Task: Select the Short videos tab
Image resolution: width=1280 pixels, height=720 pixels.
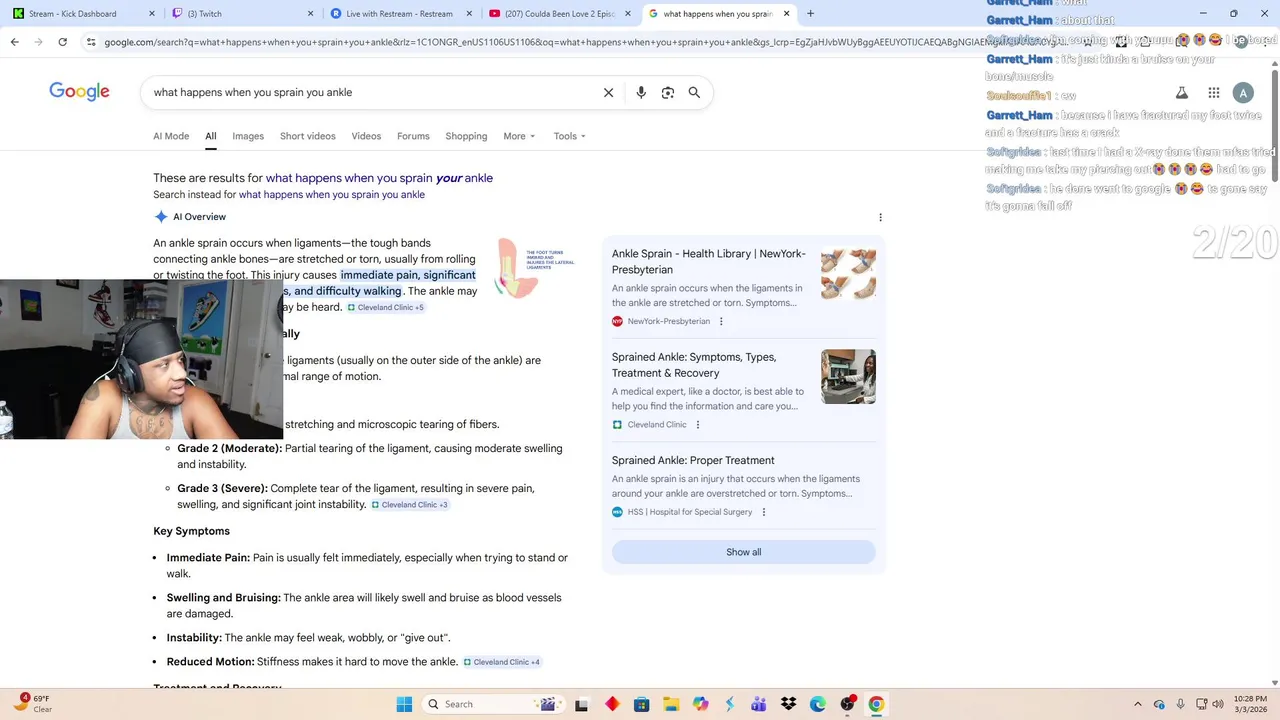Action: (308, 136)
